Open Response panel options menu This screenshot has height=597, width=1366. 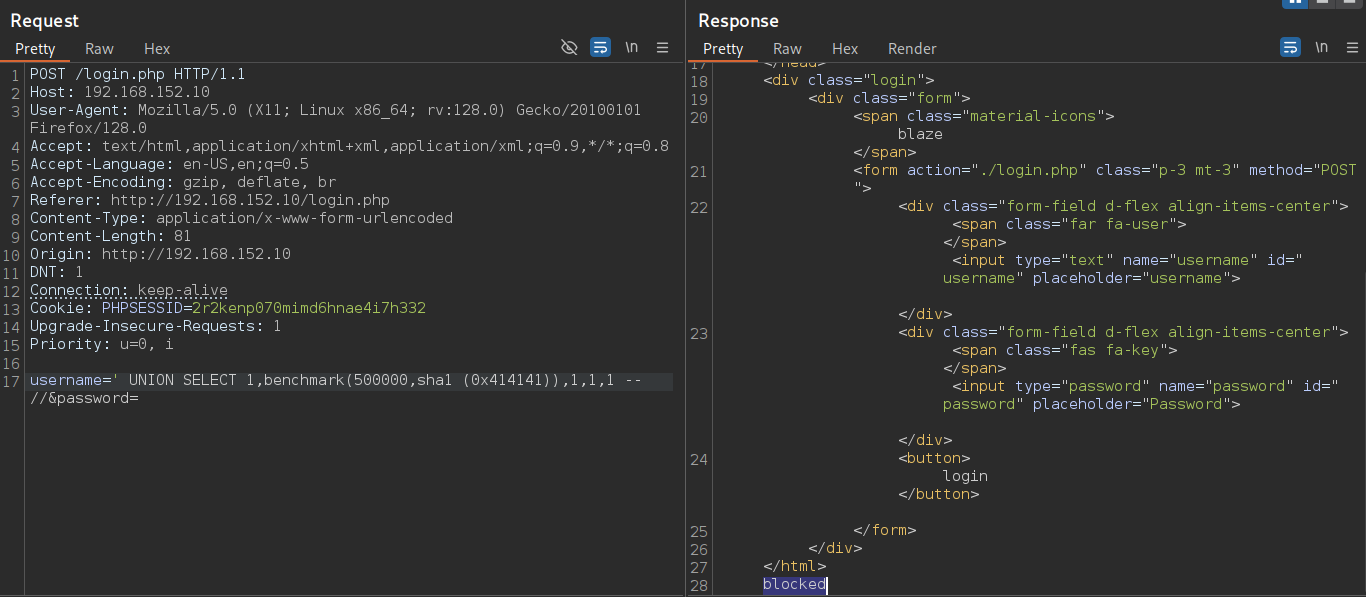[1352, 47]
